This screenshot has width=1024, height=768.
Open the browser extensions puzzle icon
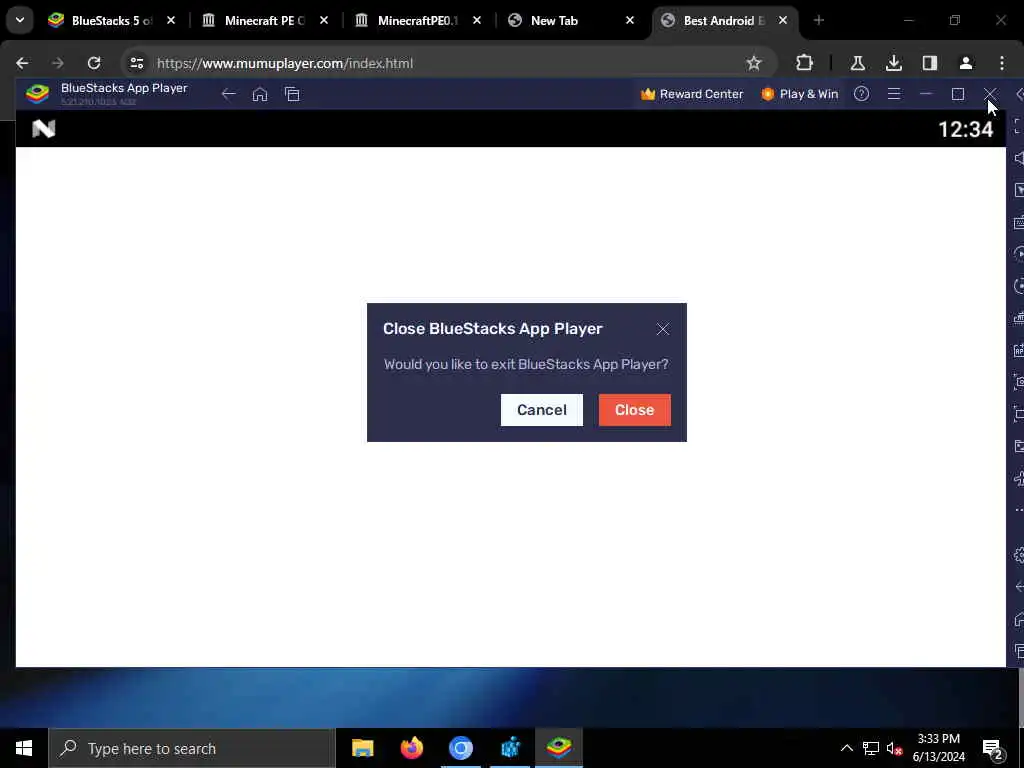805,63
